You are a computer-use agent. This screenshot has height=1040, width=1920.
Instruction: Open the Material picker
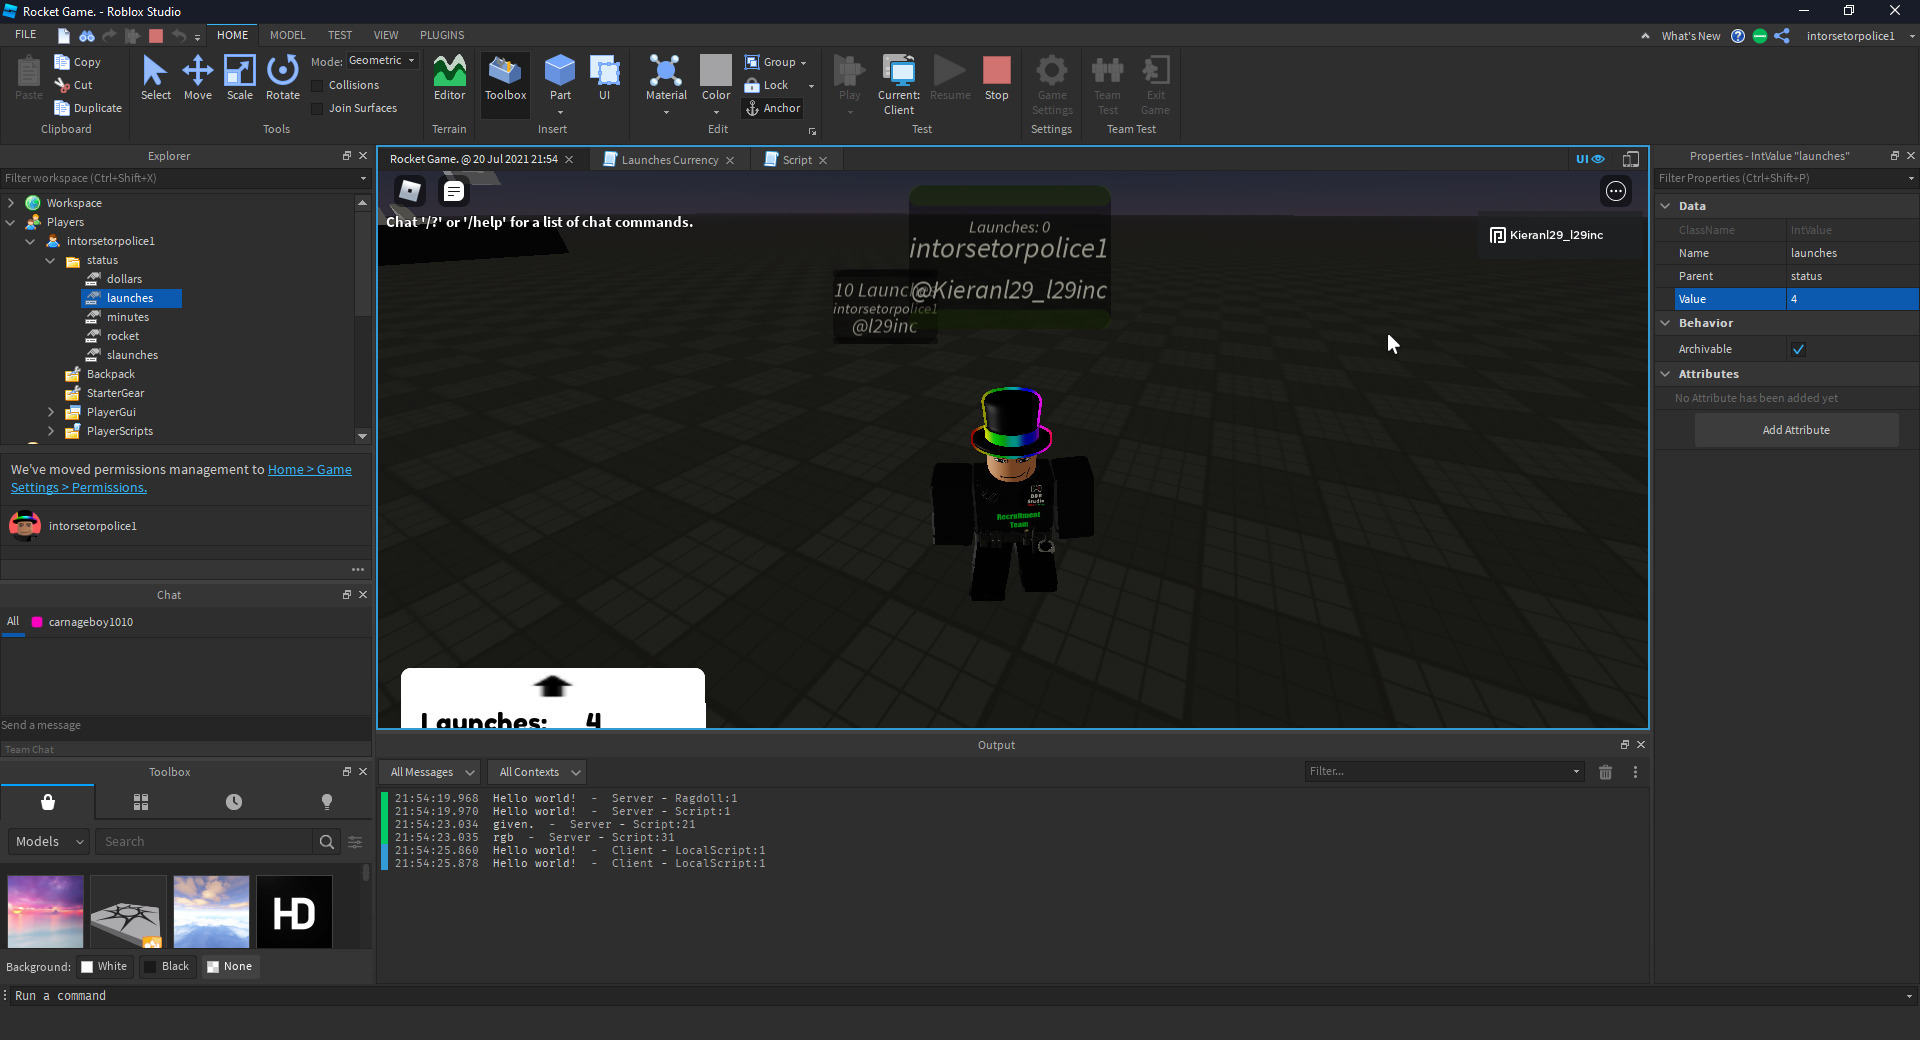click(x=666, y=78)
